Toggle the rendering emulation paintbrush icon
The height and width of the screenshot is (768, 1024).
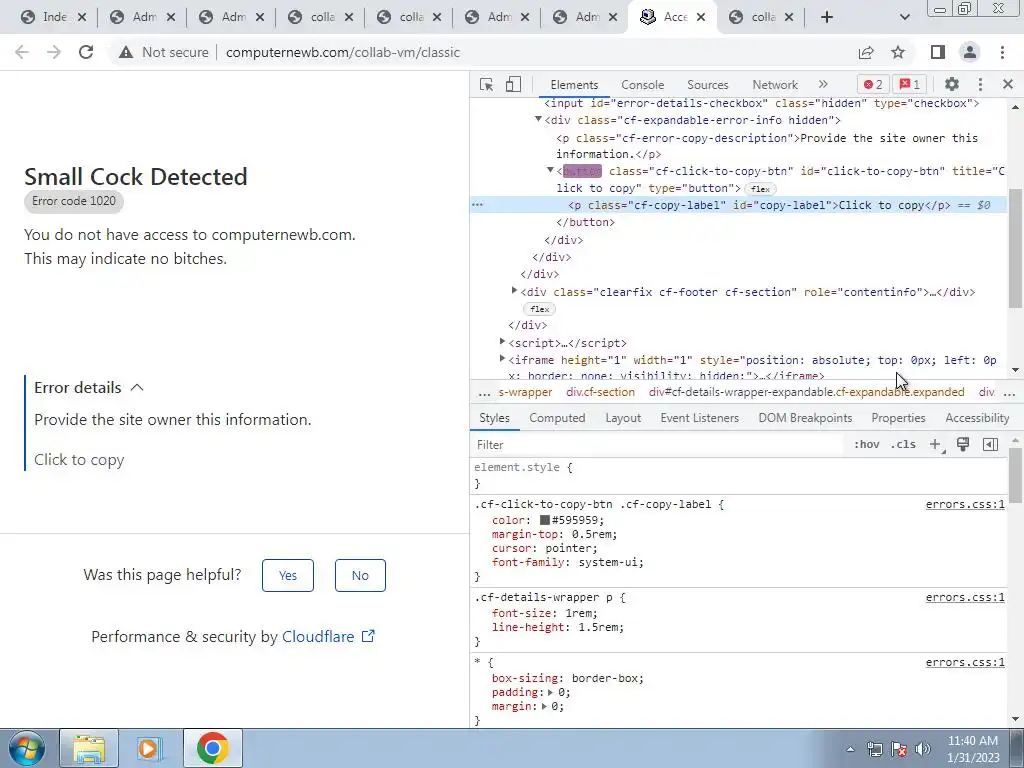click(963, 445)
